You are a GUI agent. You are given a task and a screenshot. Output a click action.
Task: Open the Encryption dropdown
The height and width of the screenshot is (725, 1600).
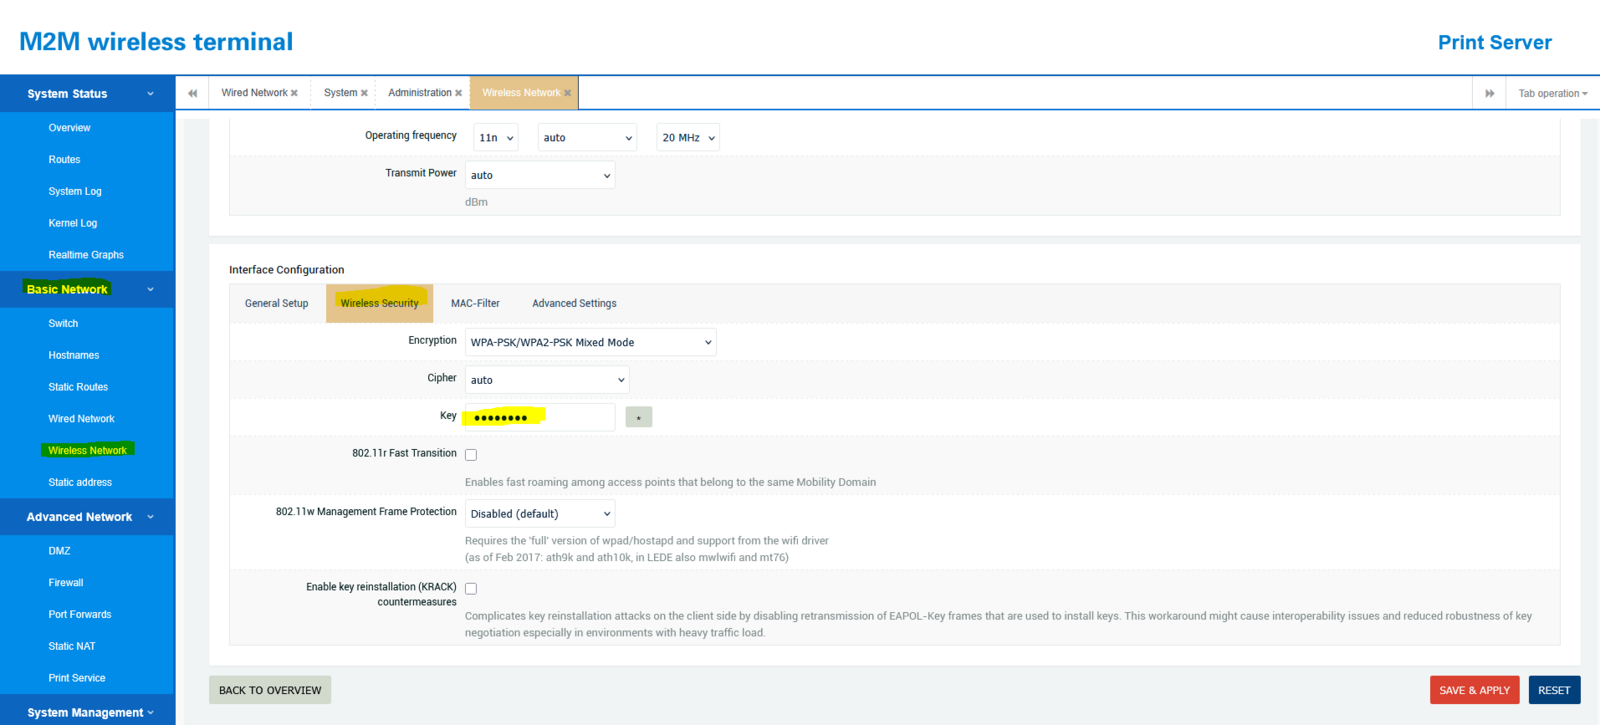point(590,342)
